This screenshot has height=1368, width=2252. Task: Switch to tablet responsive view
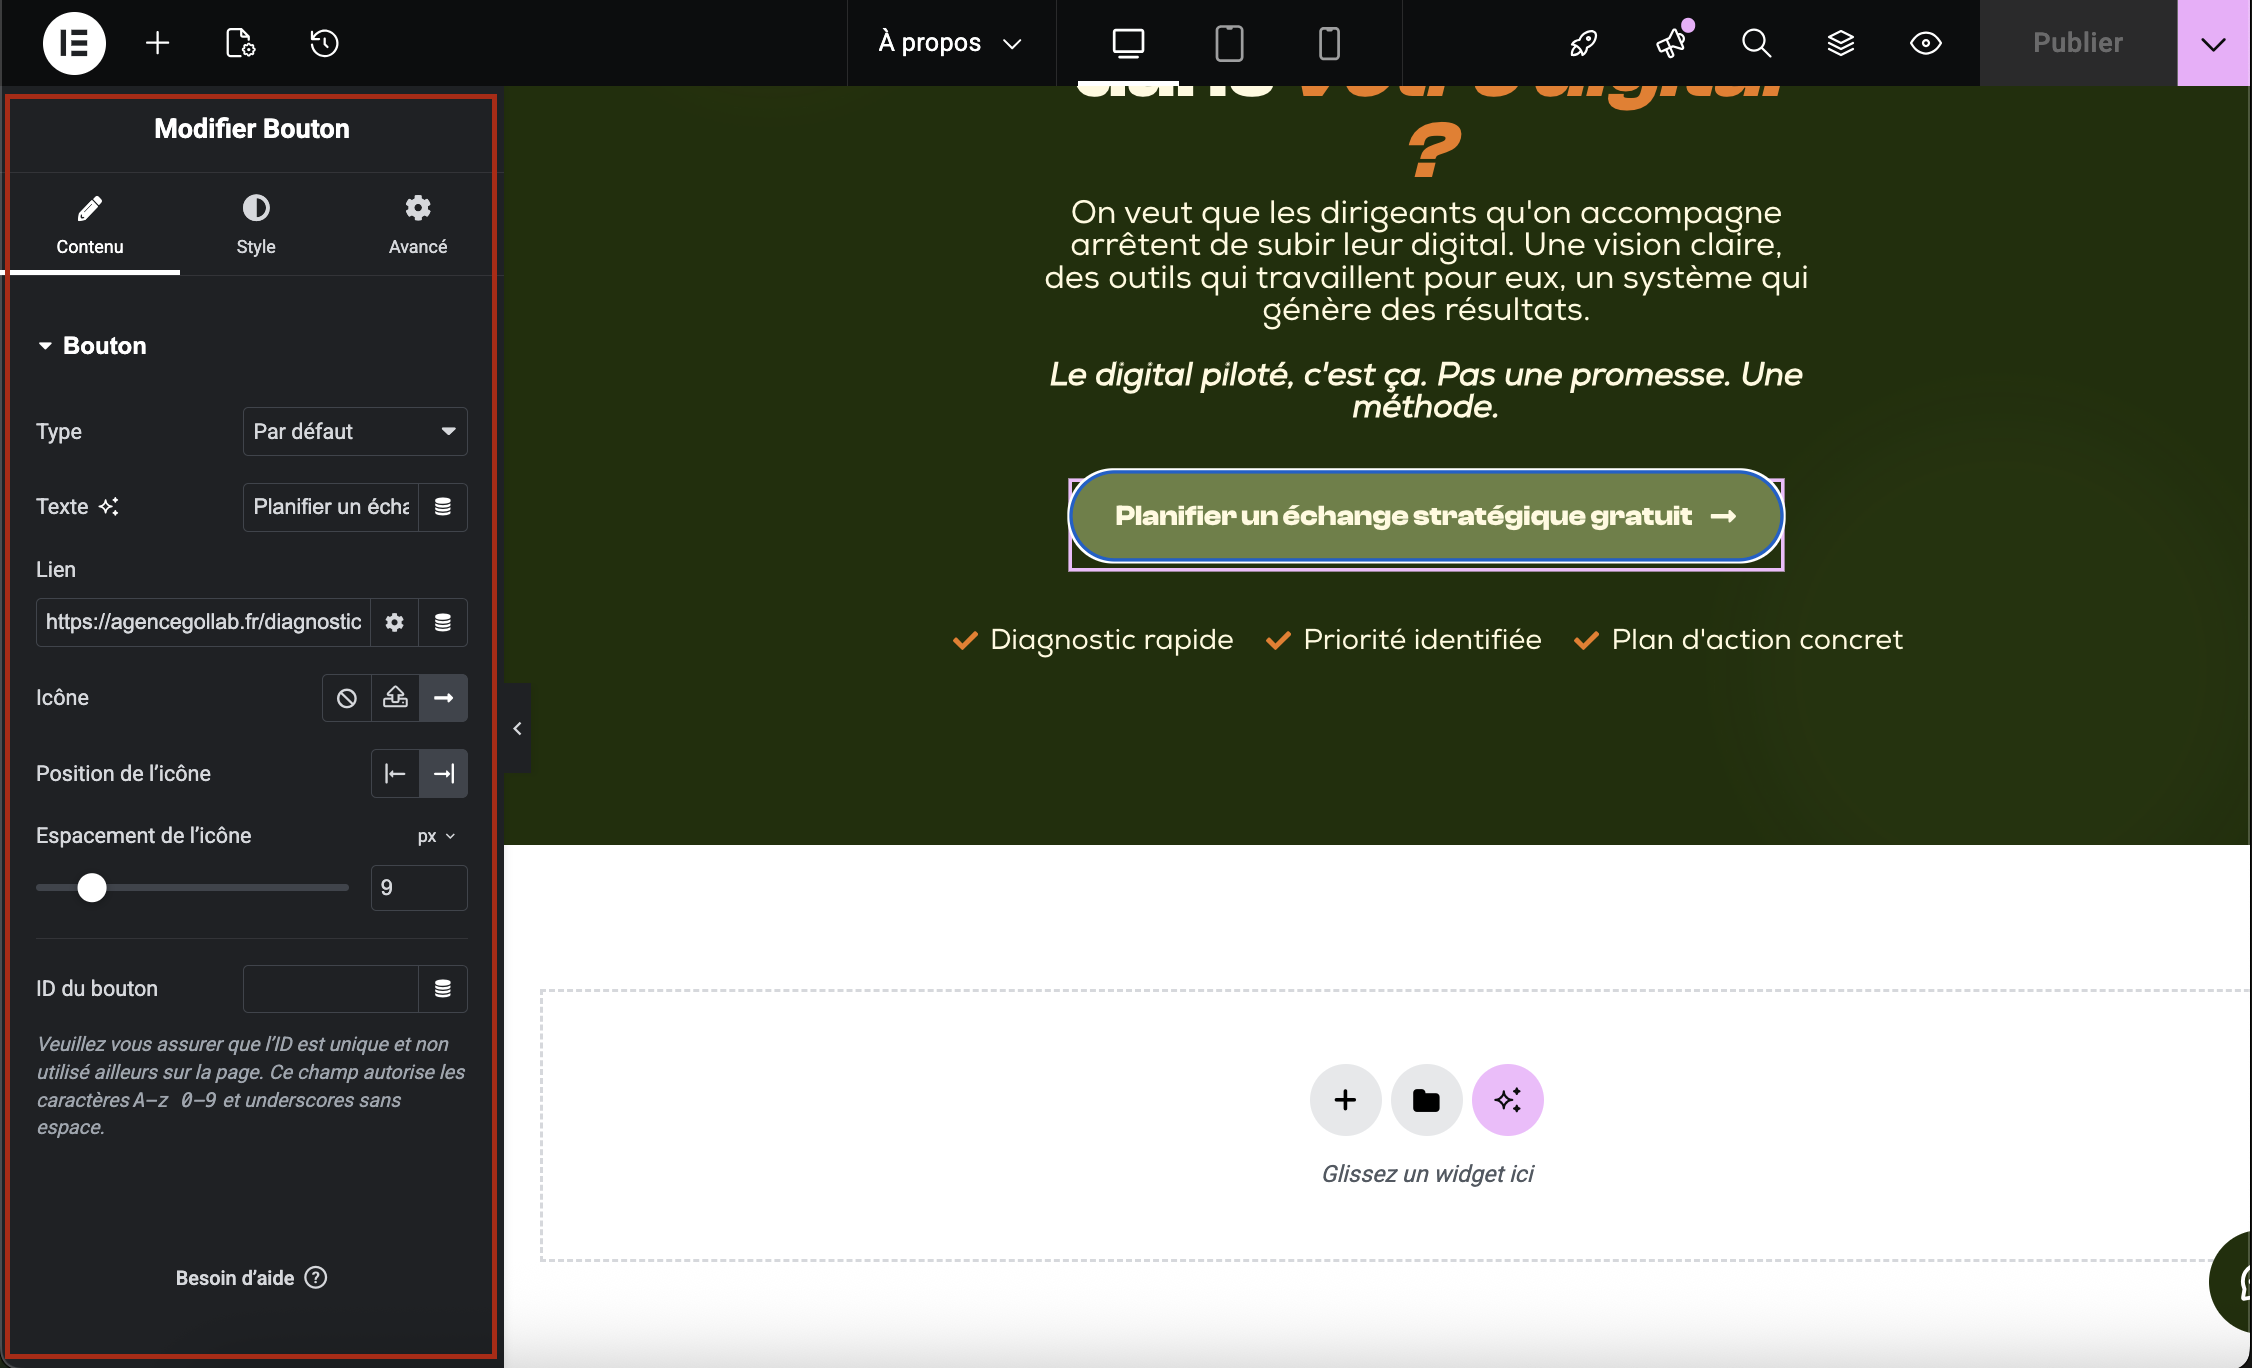click(x=1229, y=43)
